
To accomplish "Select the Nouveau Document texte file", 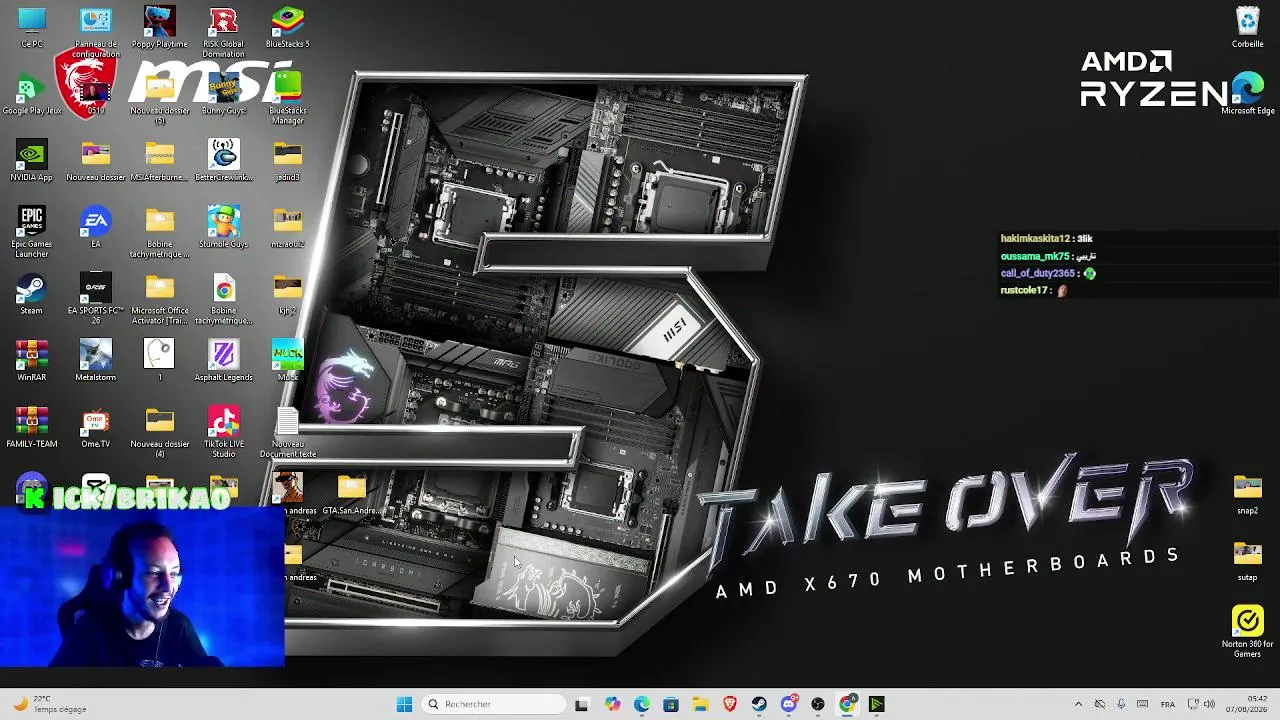I will (288, 434).
